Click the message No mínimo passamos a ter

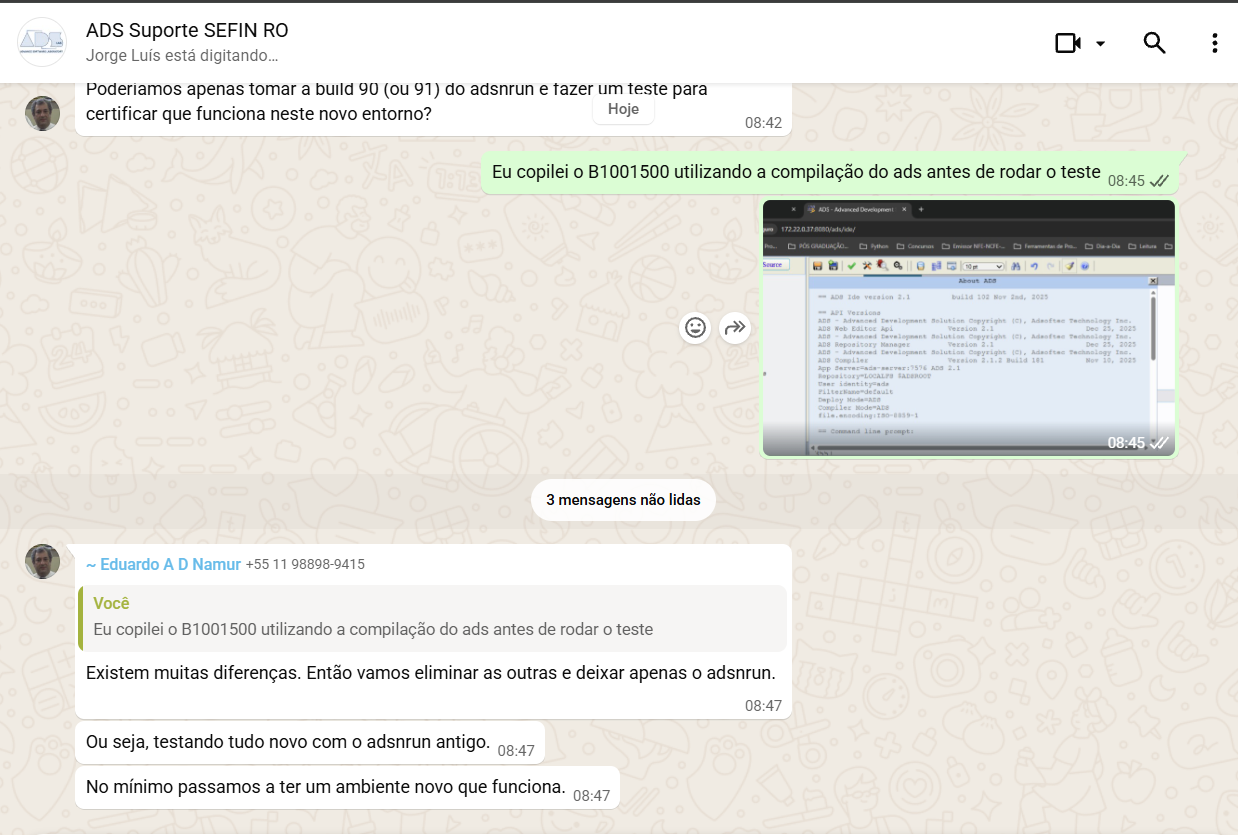[x=326, y=787]
